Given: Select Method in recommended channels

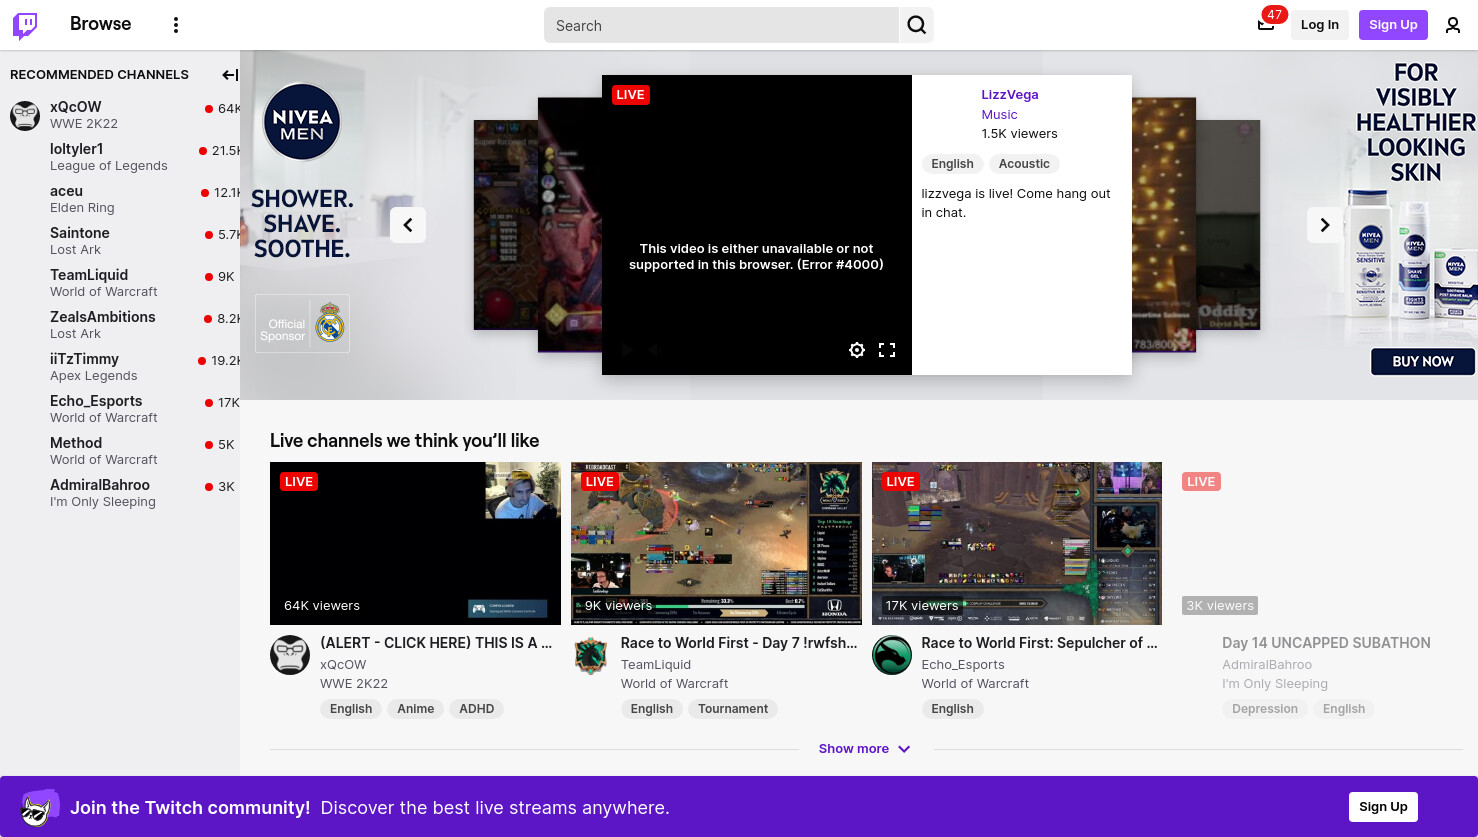Looking at the screenshot, I should click(120, 451).
